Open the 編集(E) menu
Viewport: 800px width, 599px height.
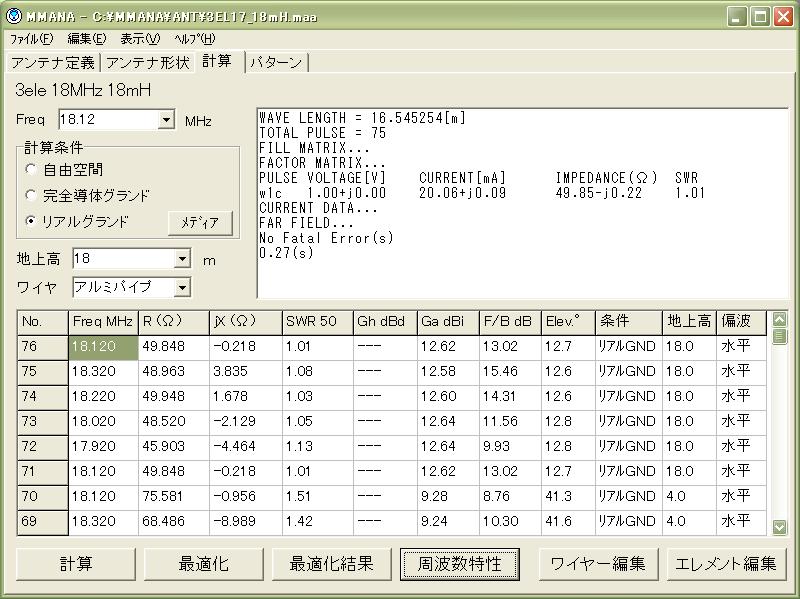(x=87, y=39)
